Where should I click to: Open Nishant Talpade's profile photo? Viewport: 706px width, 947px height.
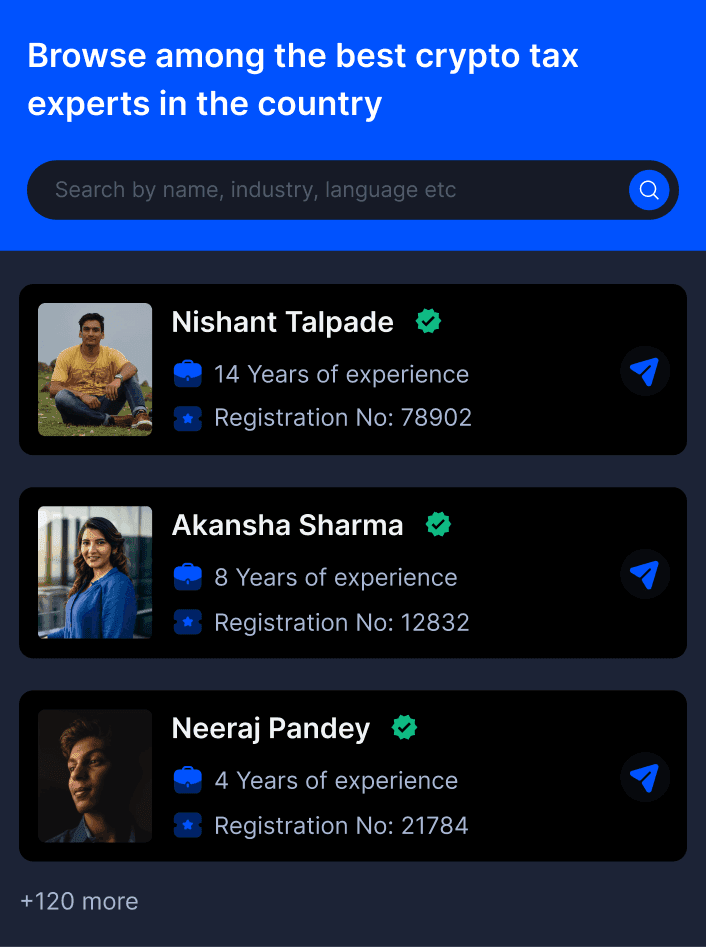point(95,369)
